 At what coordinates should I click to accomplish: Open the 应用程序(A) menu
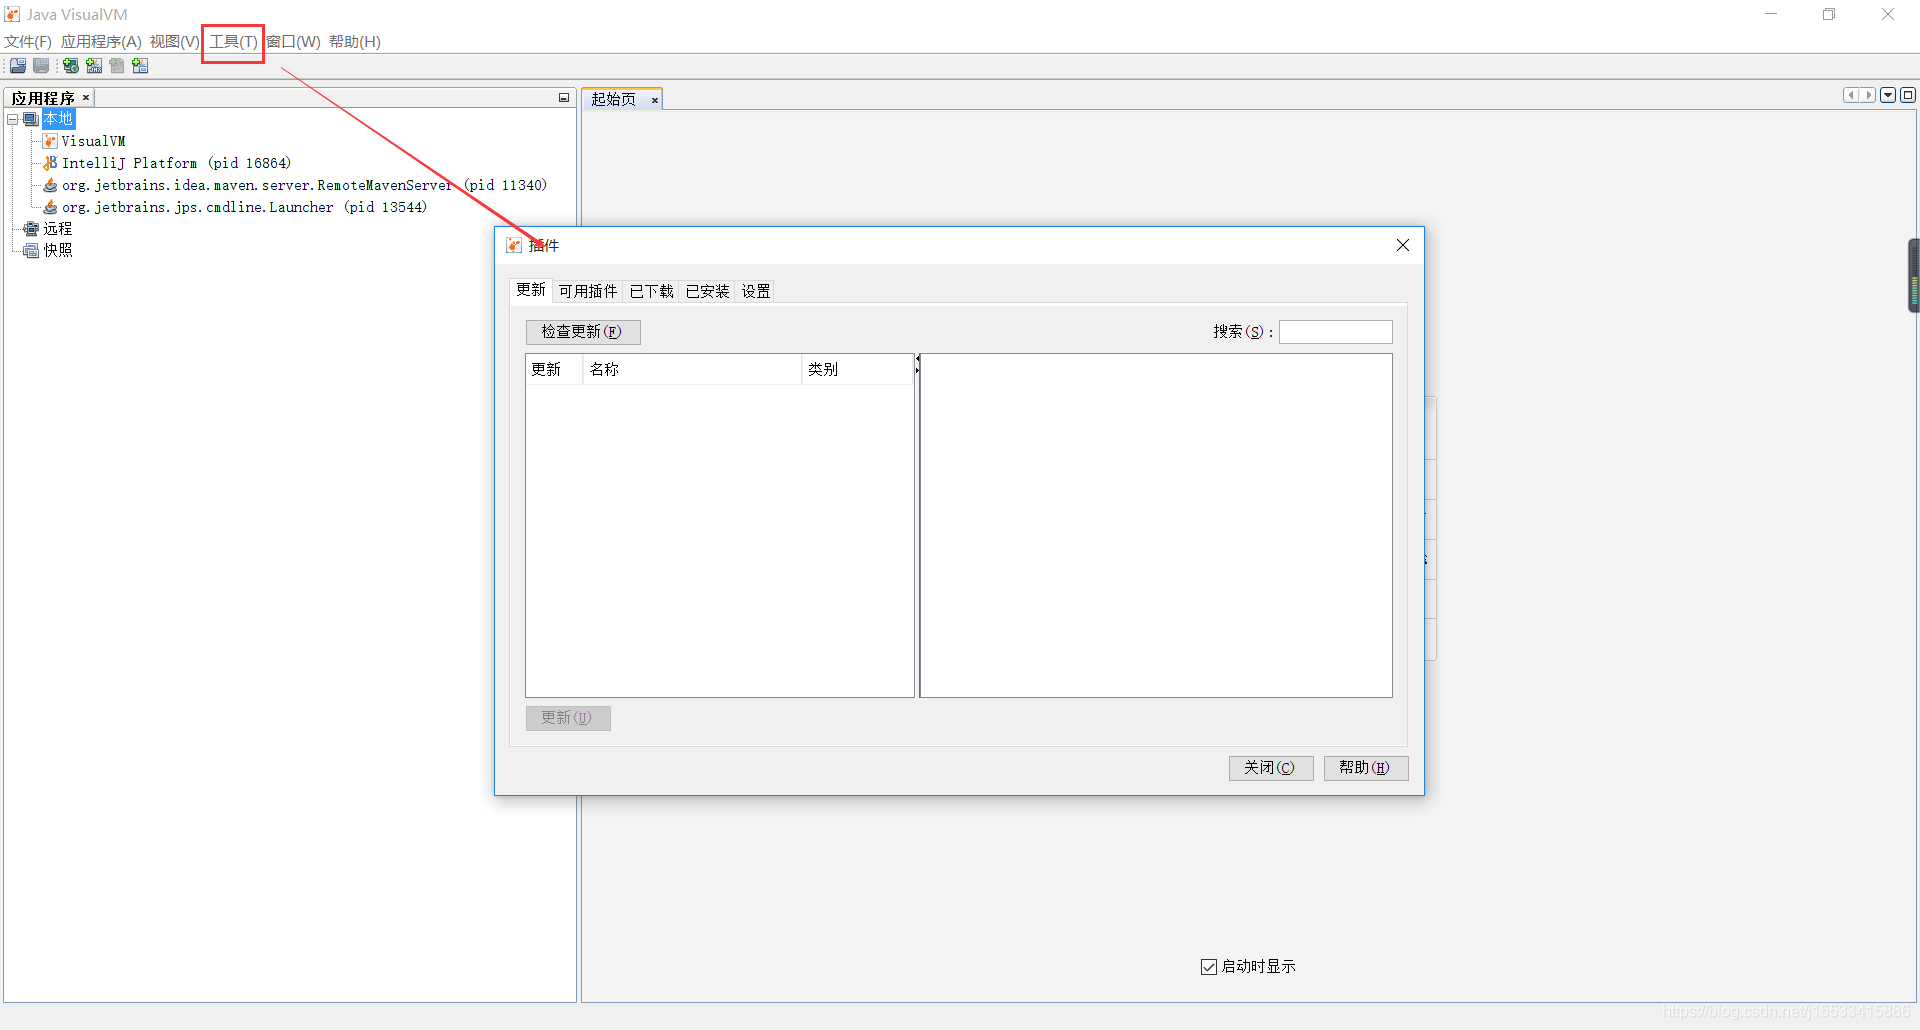101,42
